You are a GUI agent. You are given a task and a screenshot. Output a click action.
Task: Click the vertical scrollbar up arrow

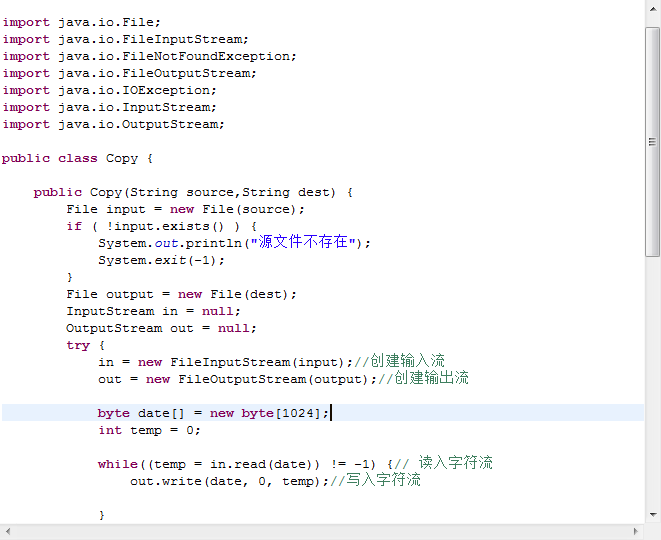point(653,10)
